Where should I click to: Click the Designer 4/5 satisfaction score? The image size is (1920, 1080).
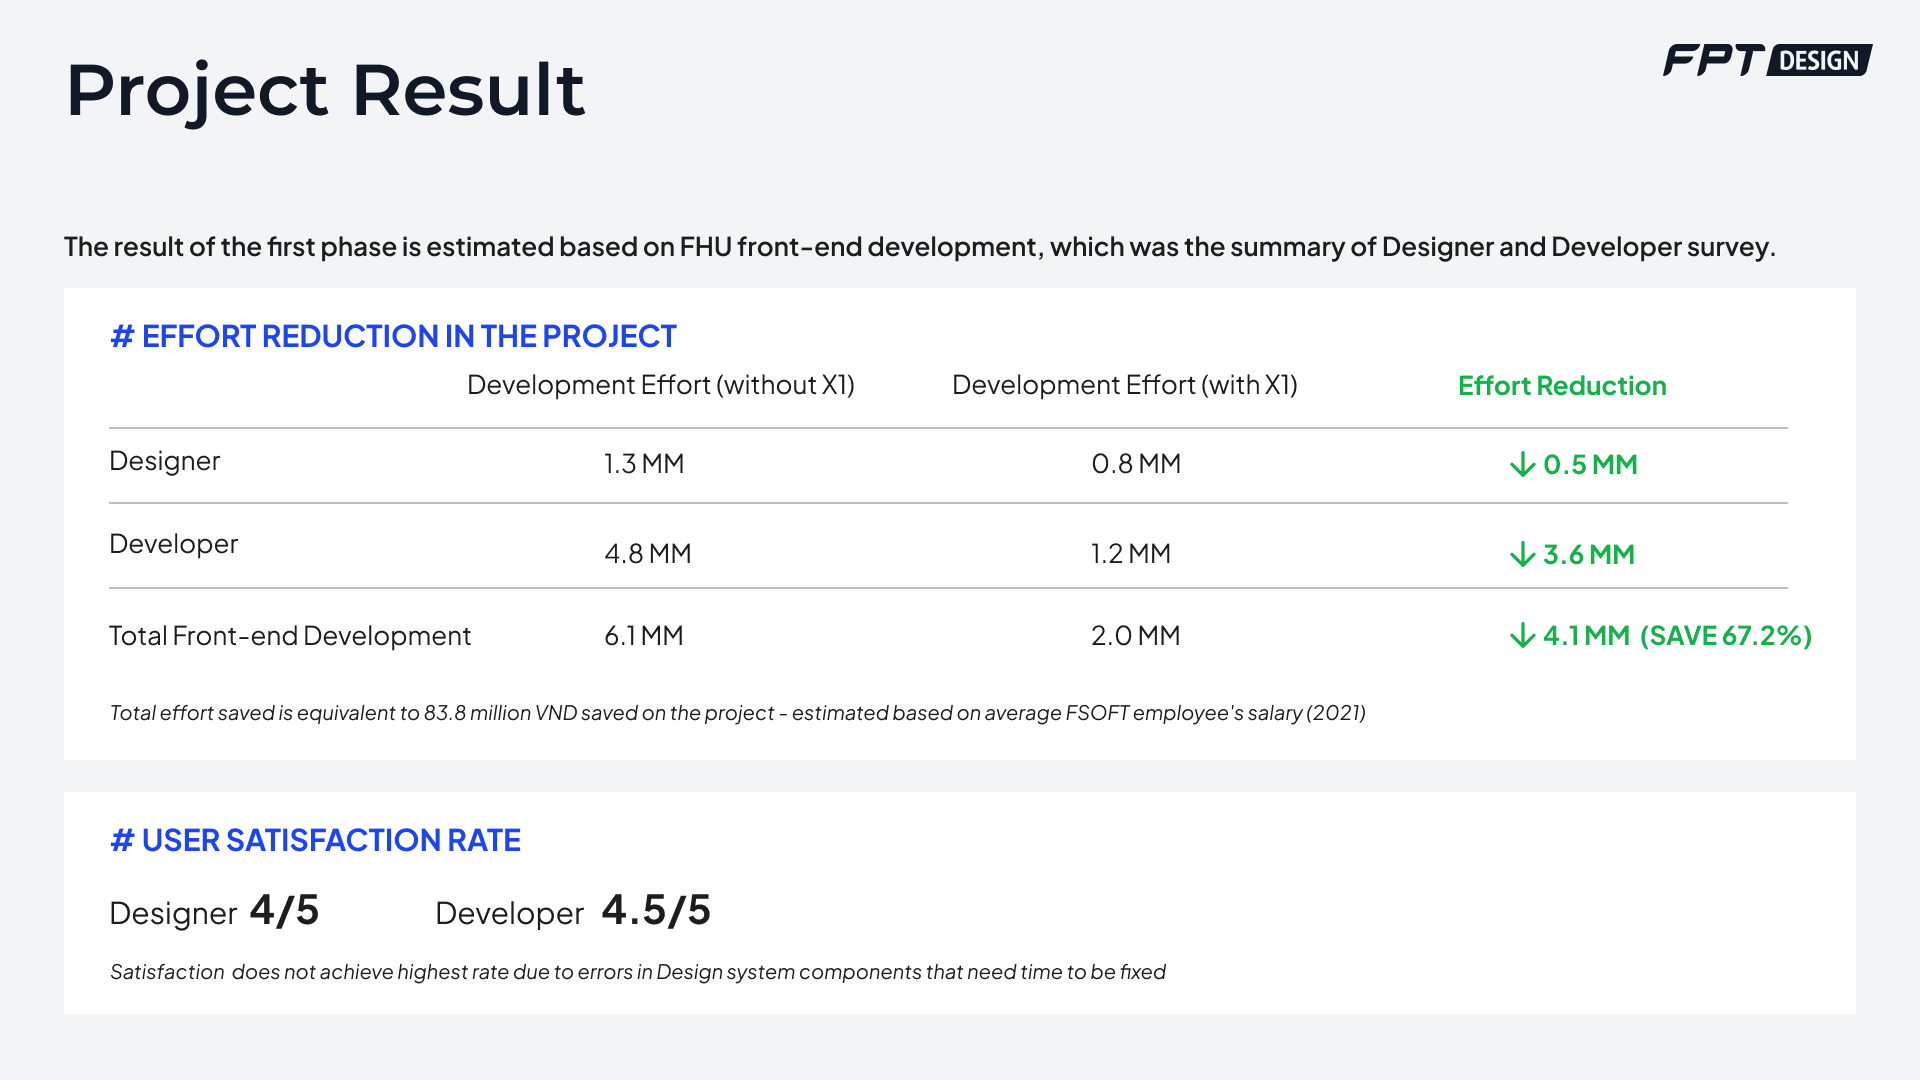pyautogui.click(x=284, y=911)
